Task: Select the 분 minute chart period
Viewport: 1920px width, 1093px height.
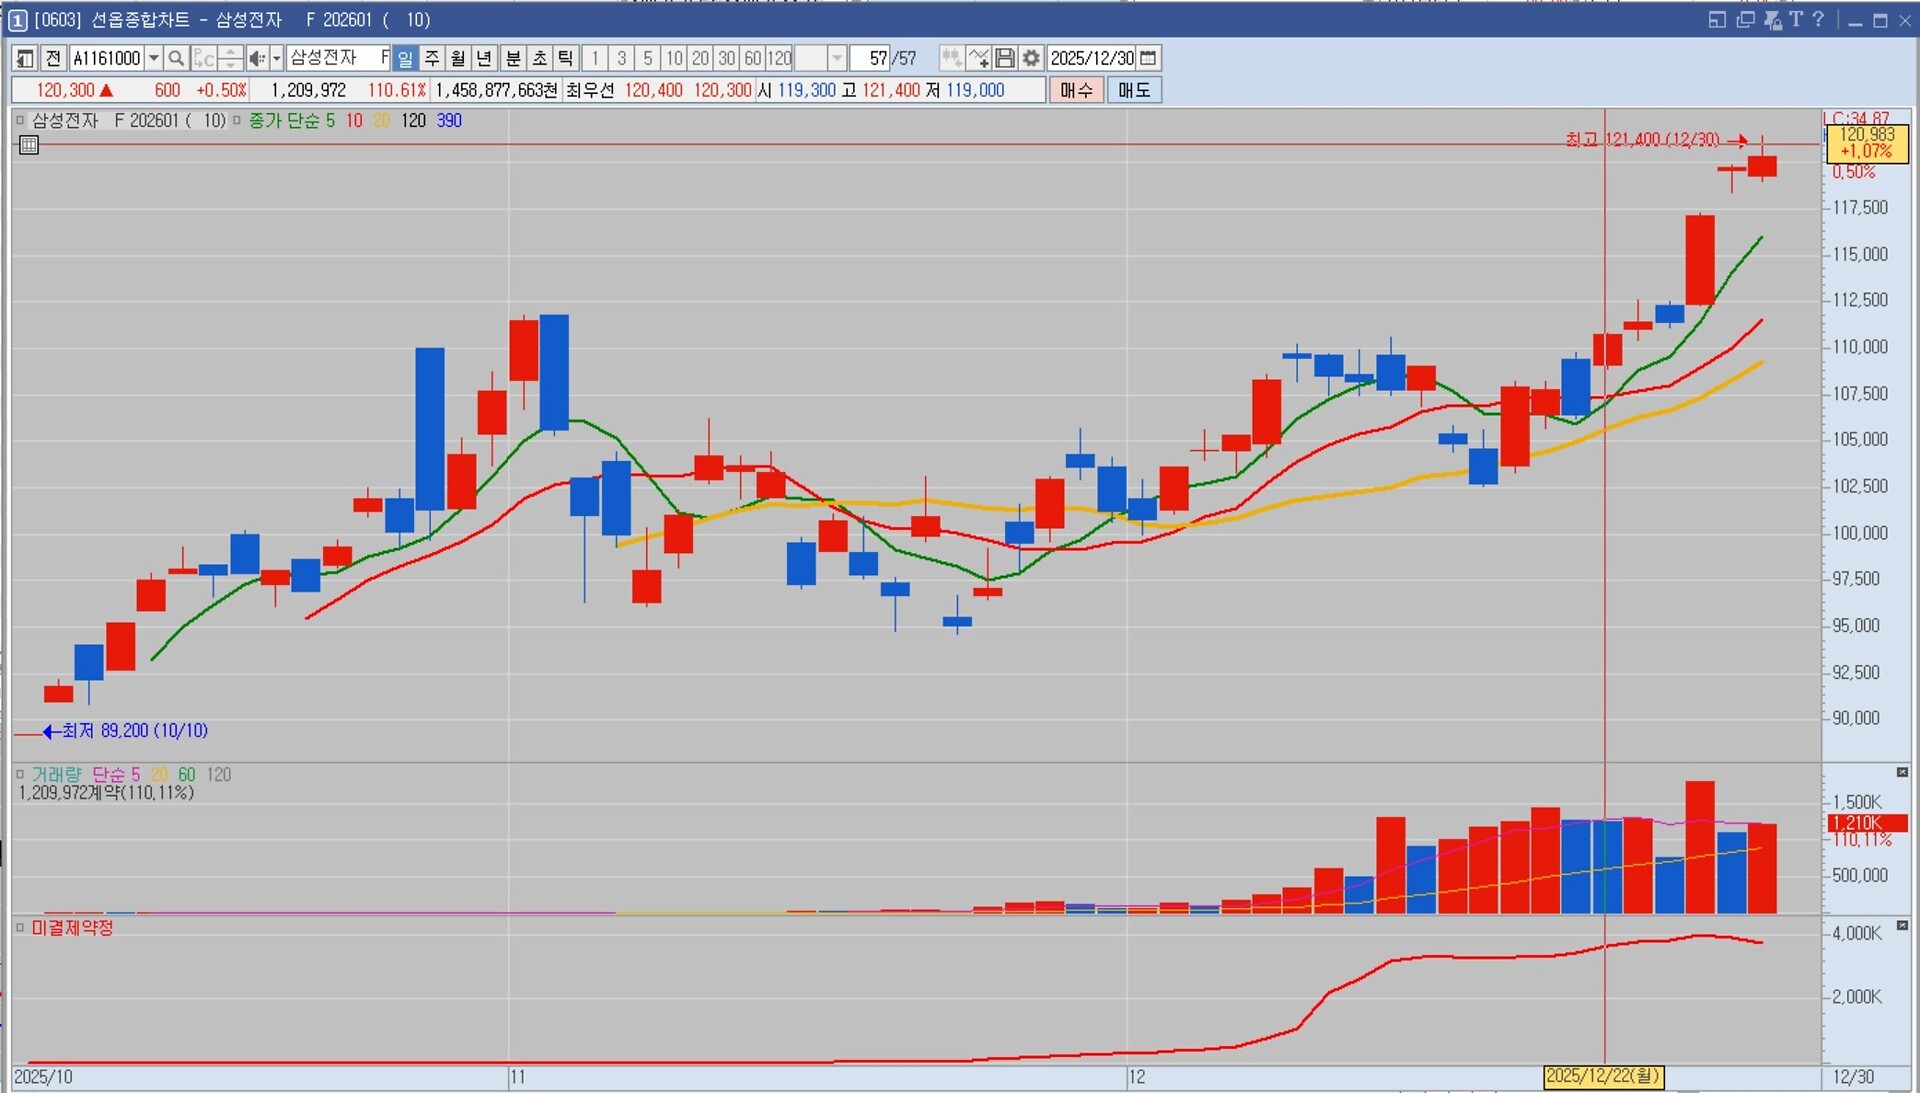Action: point(513,58)
